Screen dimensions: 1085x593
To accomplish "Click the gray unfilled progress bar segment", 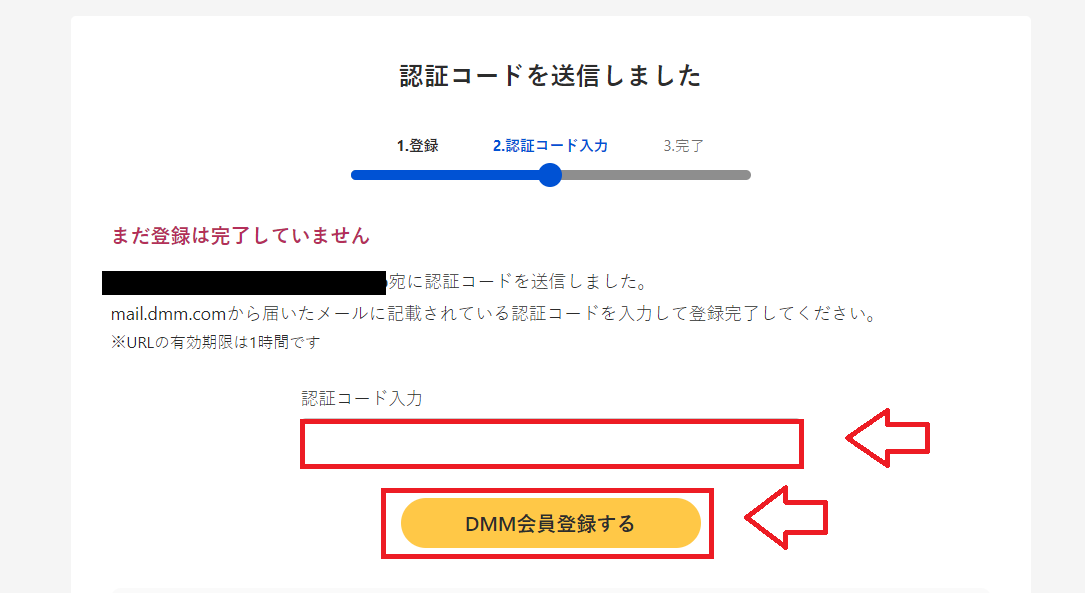I will click(x=656, y=175).
